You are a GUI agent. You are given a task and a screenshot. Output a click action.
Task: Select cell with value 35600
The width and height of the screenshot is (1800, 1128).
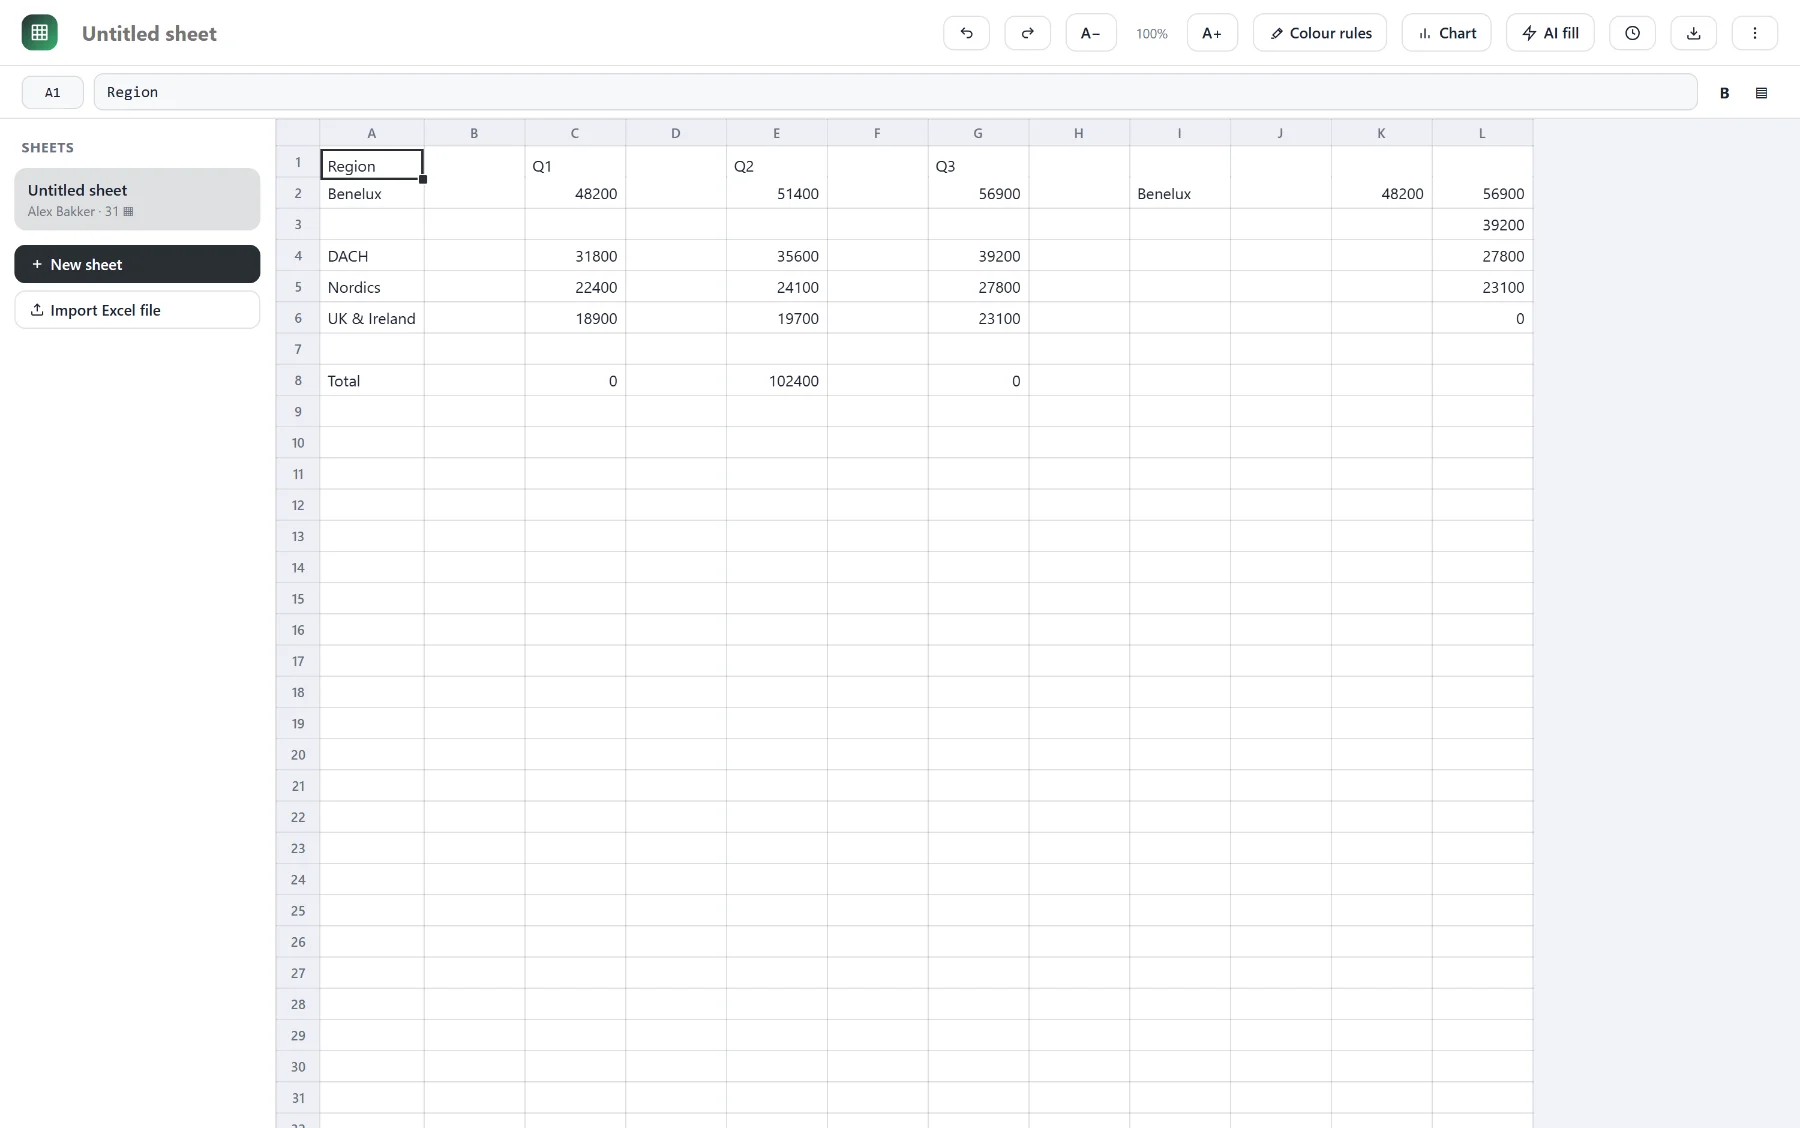click(776, 256)
